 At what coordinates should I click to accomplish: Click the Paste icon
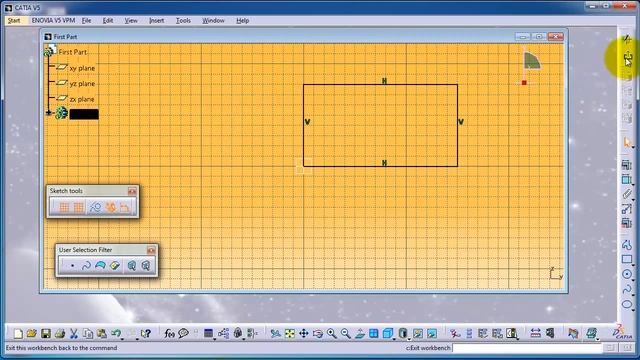pyautogui.click(x=102, y=334)
